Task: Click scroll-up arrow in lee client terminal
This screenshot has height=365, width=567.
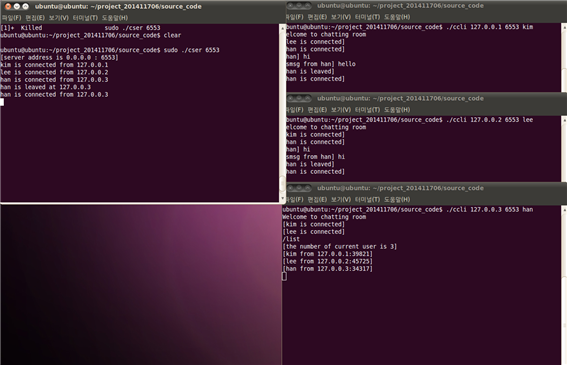Action: [x=564, y=119]
